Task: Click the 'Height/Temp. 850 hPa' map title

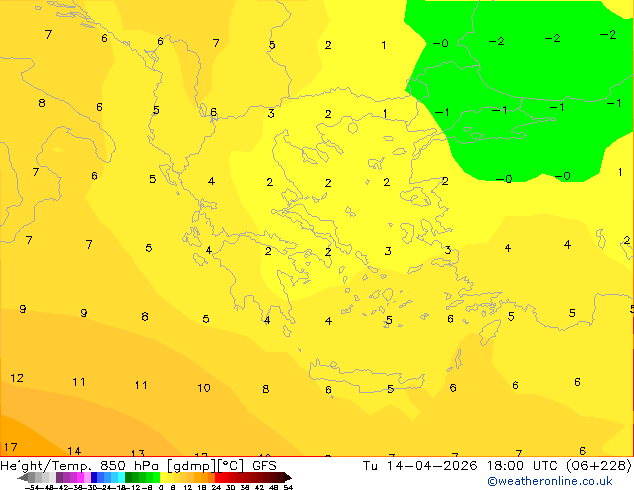Action: 79,466
